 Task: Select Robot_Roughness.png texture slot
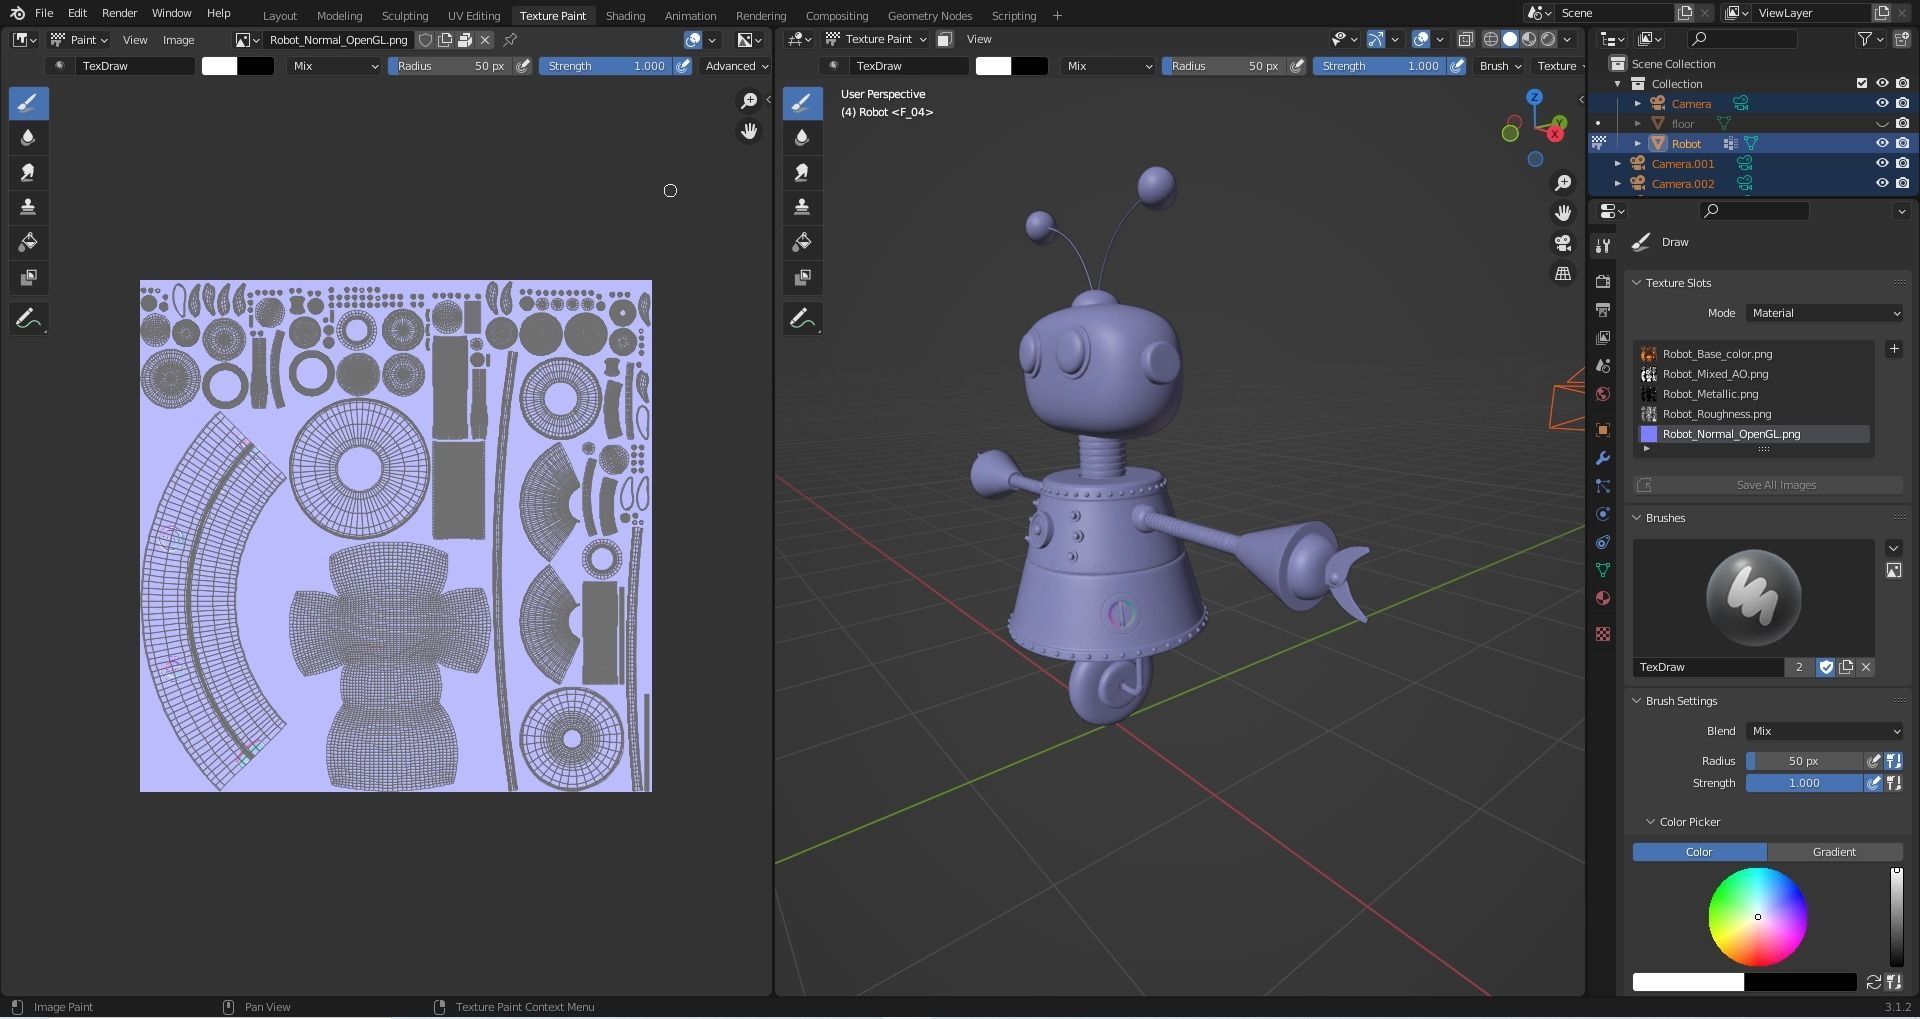coord(1752,414)
